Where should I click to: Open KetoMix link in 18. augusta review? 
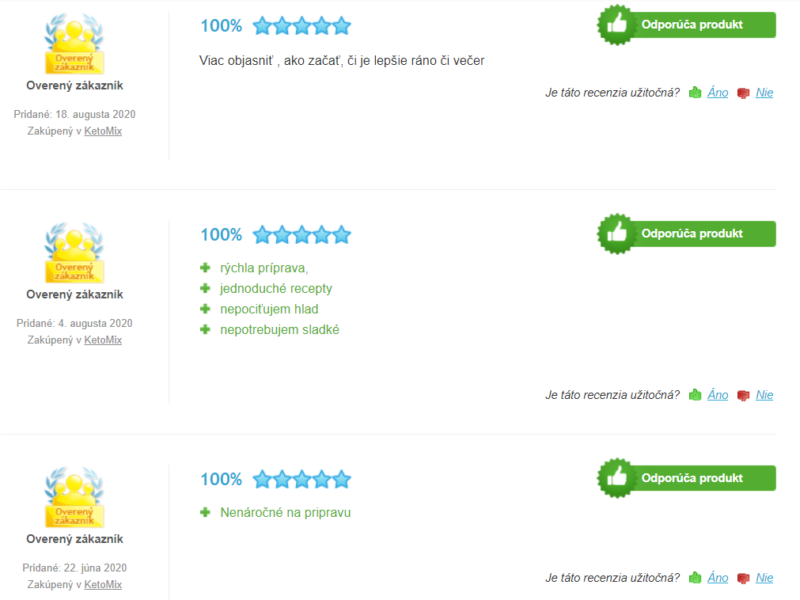[103, 131]
